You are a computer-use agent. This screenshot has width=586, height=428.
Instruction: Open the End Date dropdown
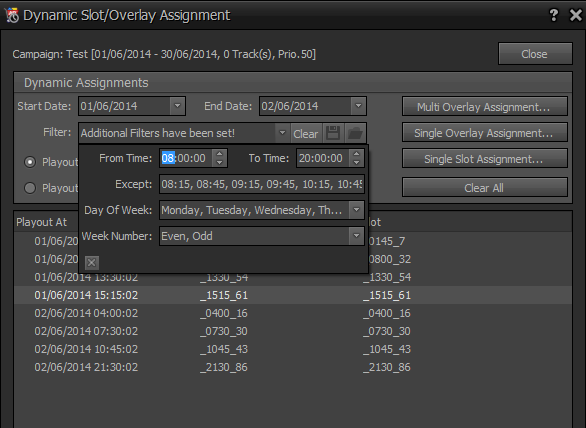click(x=358, y=106)
